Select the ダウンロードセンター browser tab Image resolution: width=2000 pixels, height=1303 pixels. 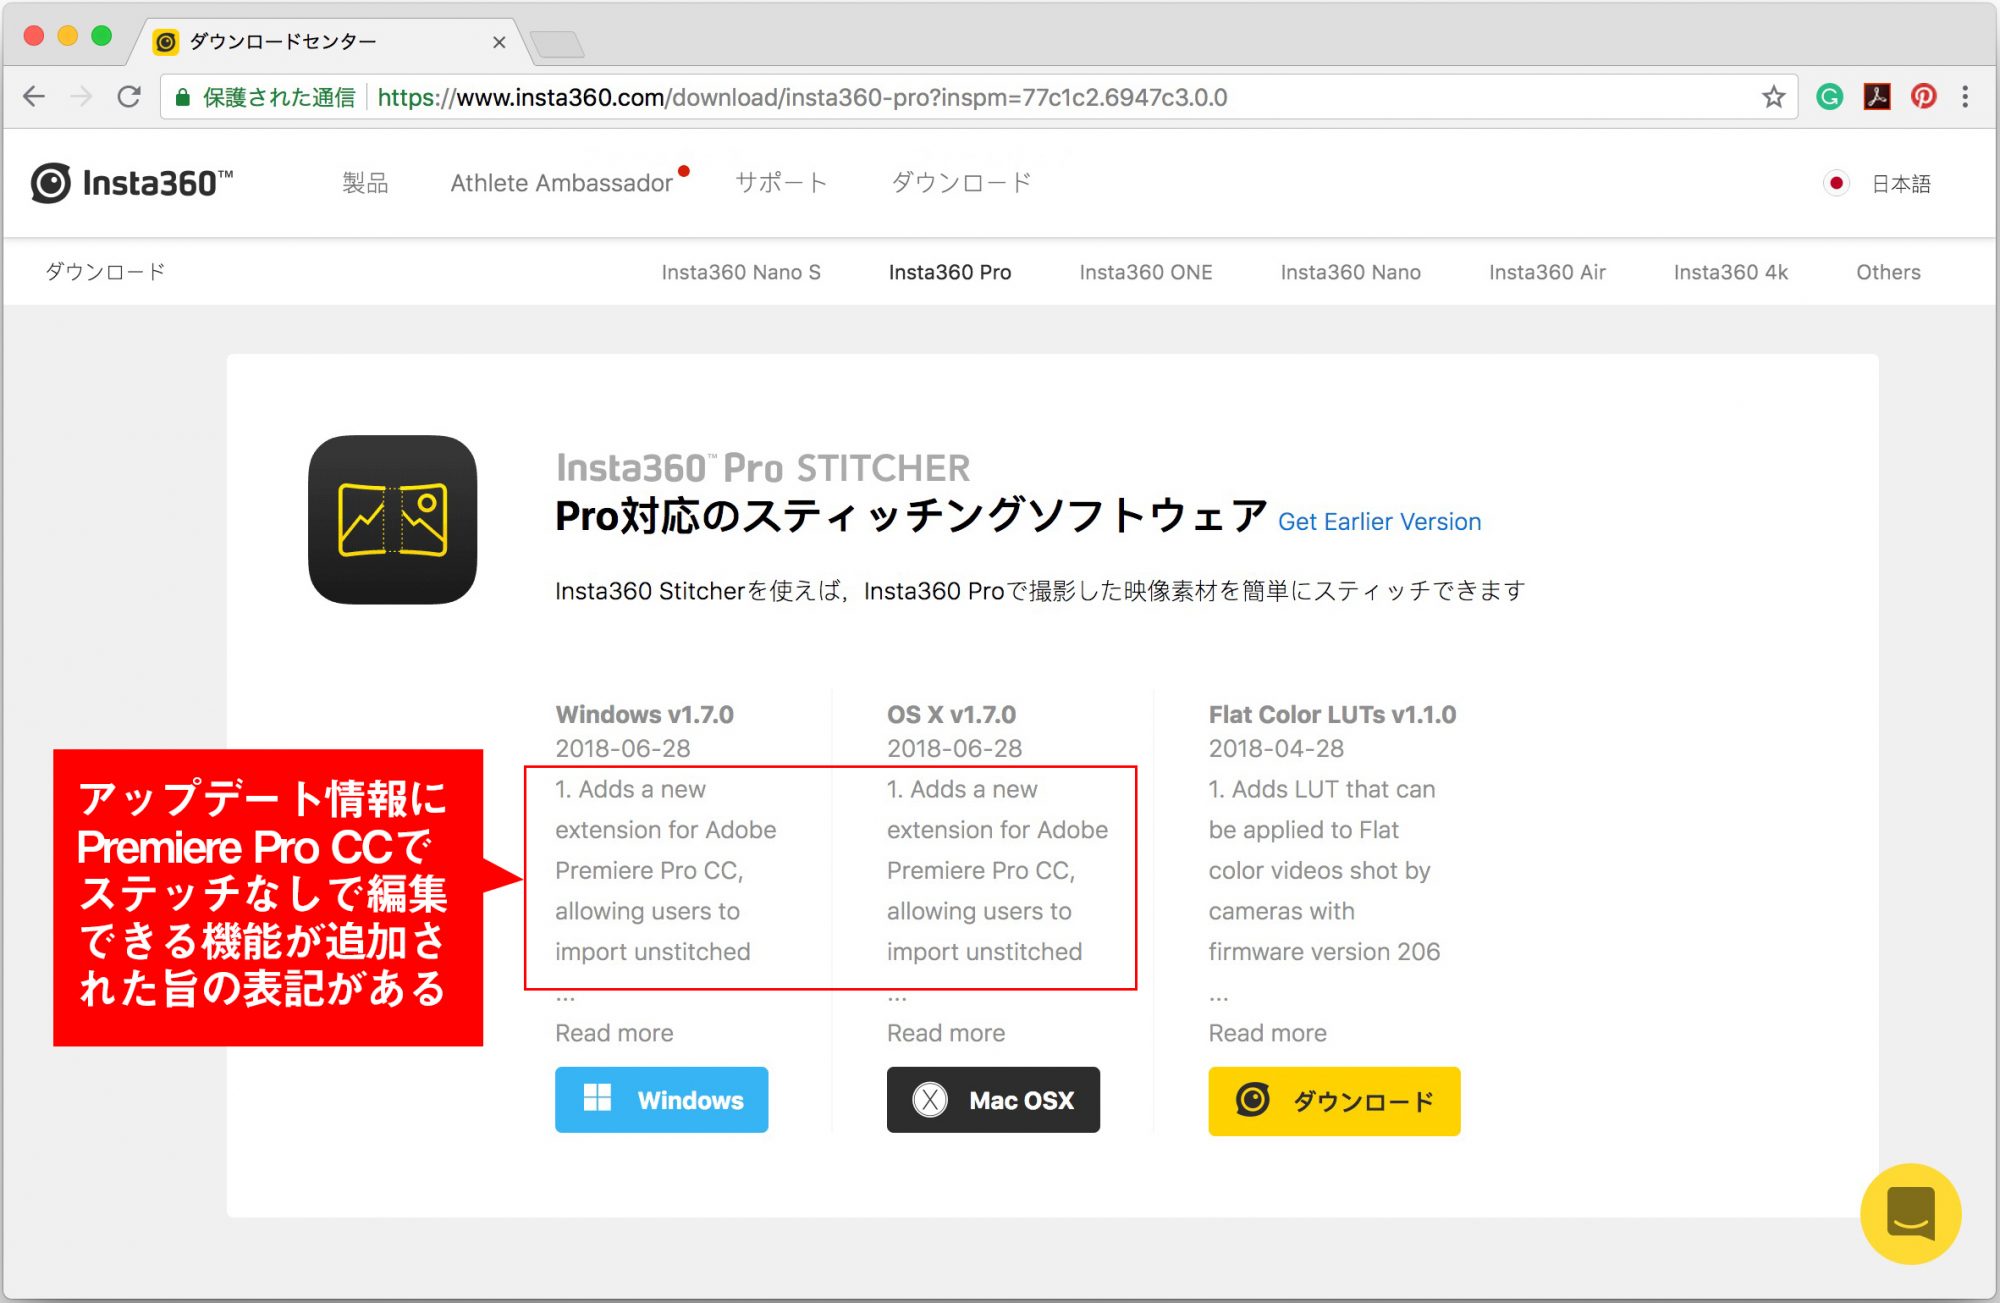(330, 42)
